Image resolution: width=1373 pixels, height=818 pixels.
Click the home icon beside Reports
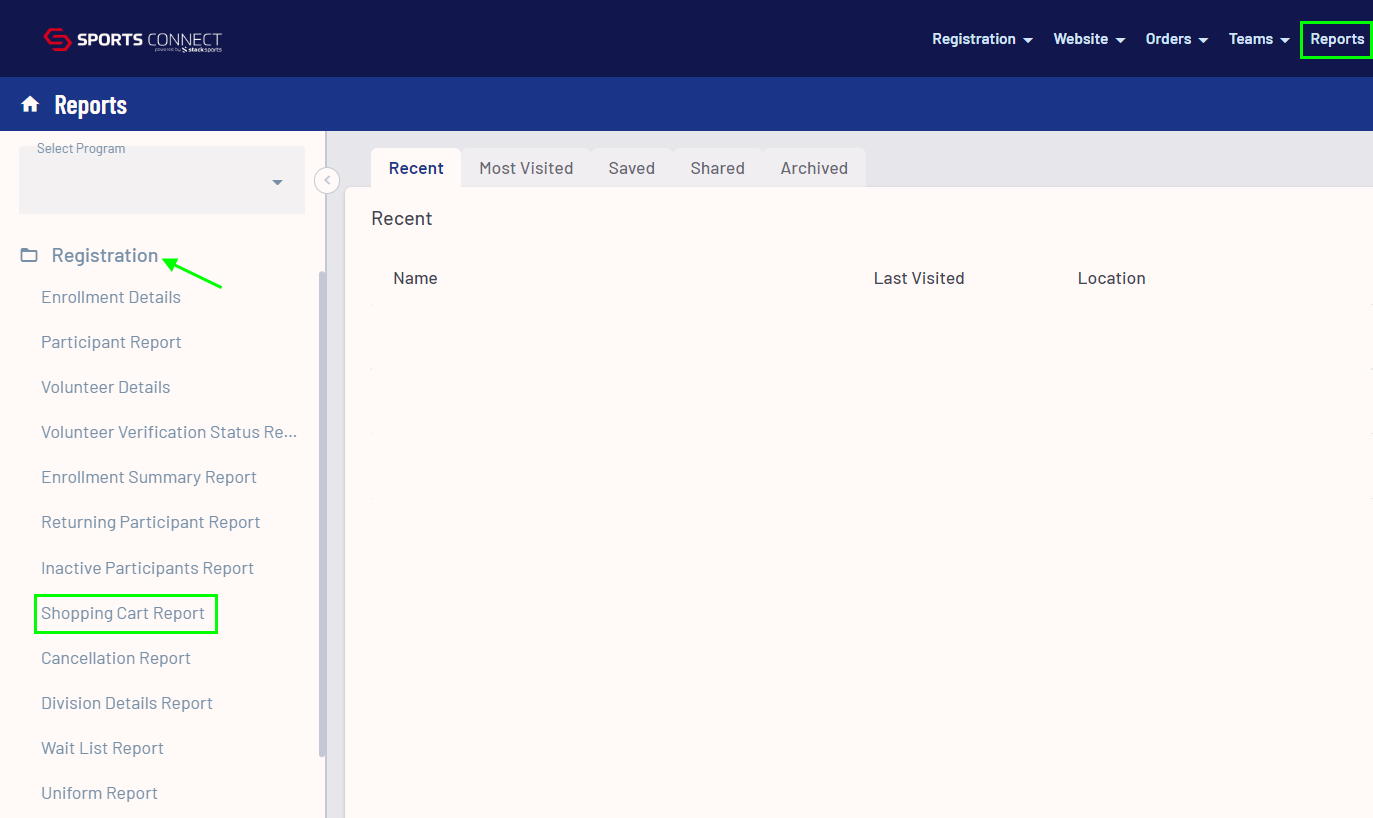pyautogui.click(x=30, y=105)
